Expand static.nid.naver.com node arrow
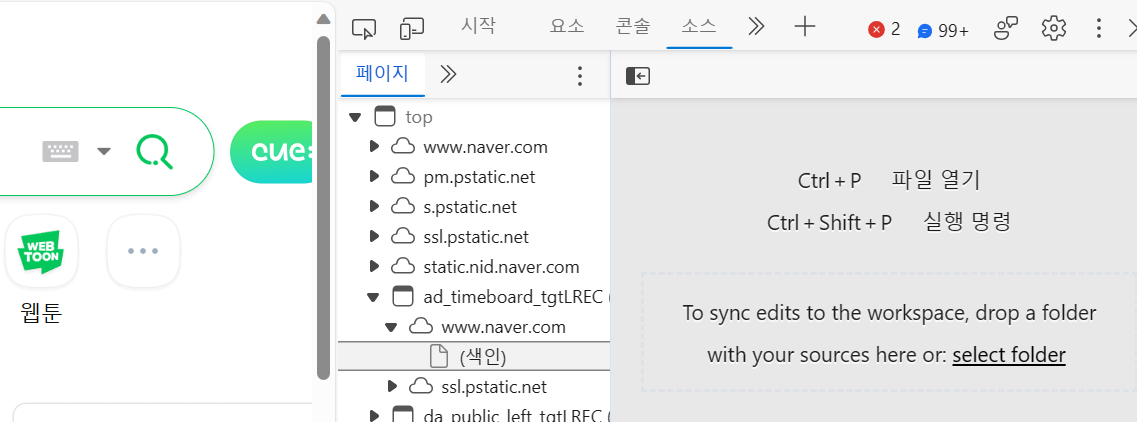This screenshot has width=1137, height=422. [x=374, y=266]
